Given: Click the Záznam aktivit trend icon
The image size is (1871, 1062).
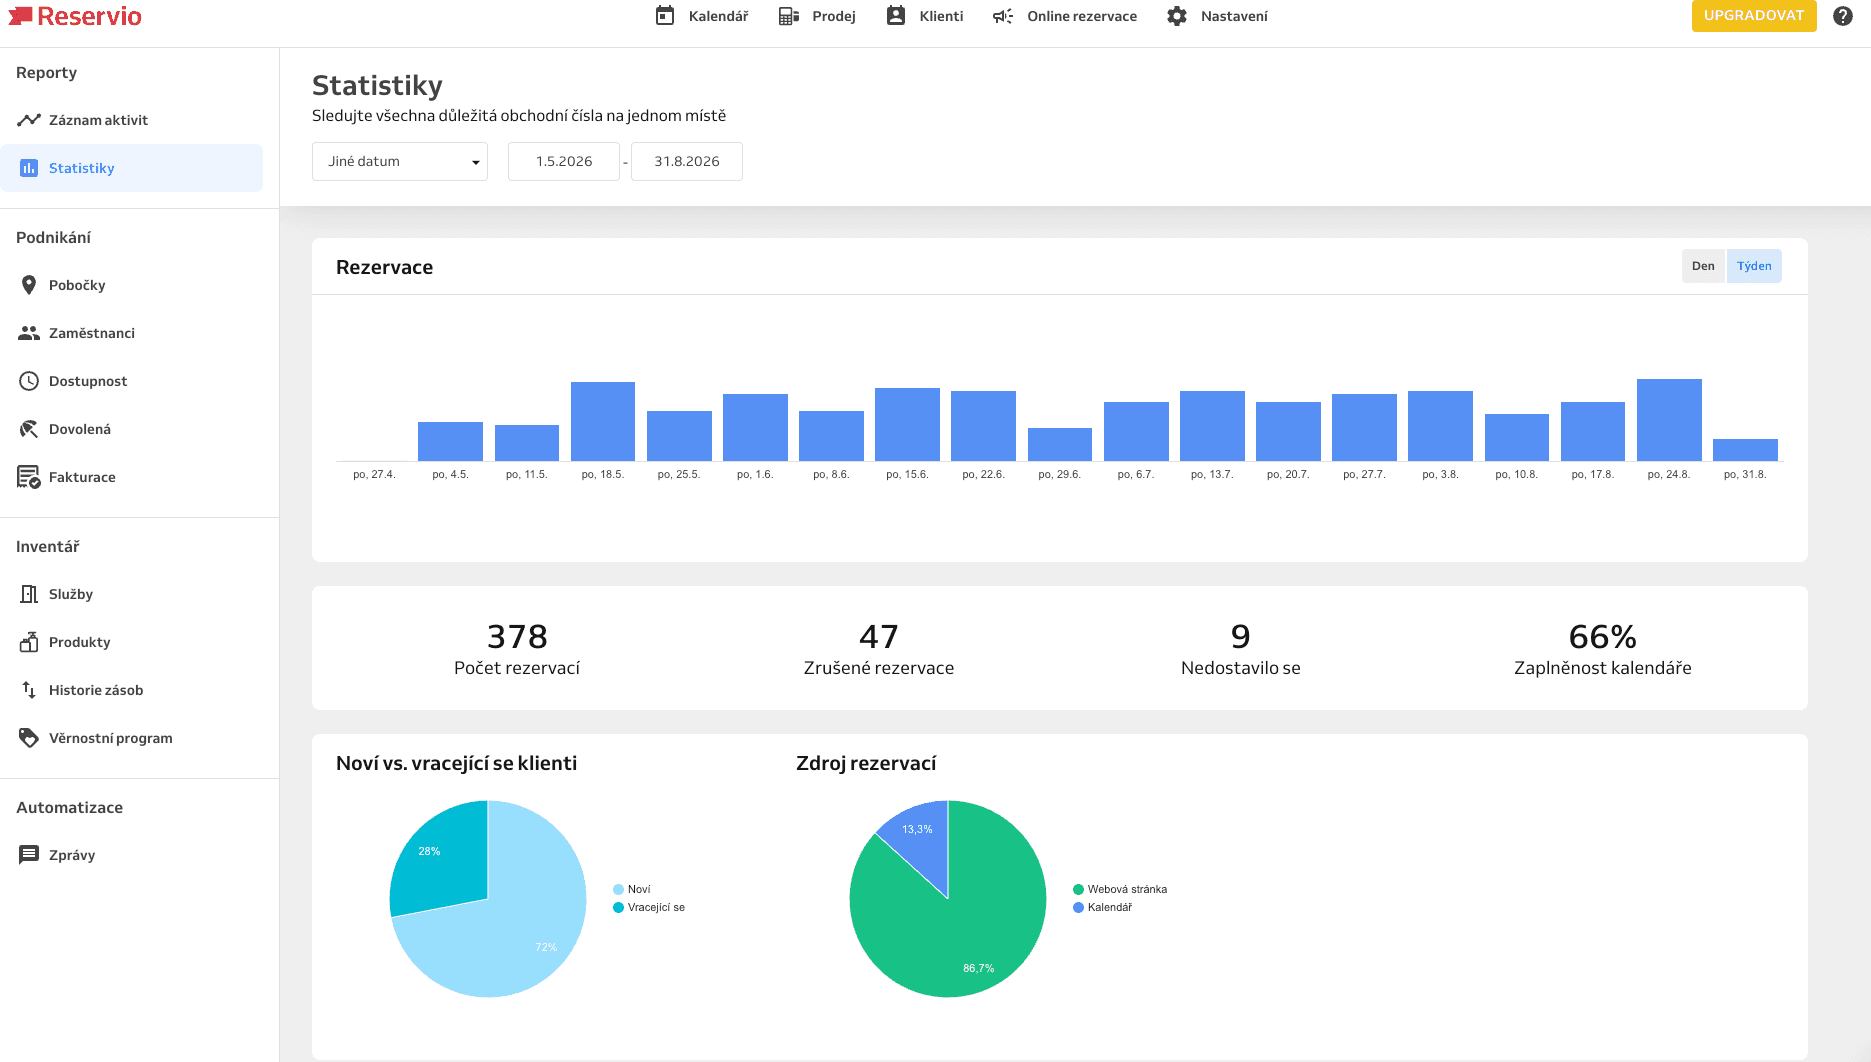Looking at the screenshot, I should 29,120.
